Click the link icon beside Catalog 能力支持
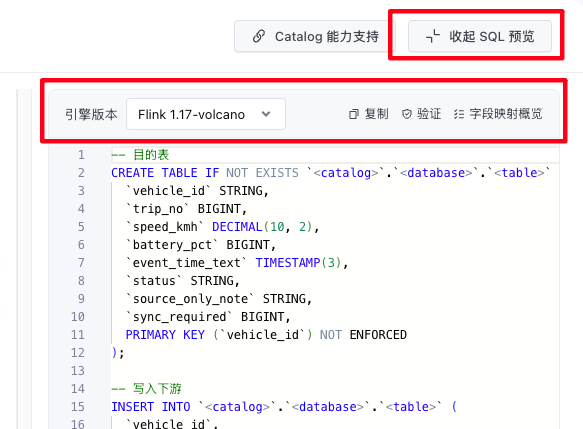 point(259,36)
